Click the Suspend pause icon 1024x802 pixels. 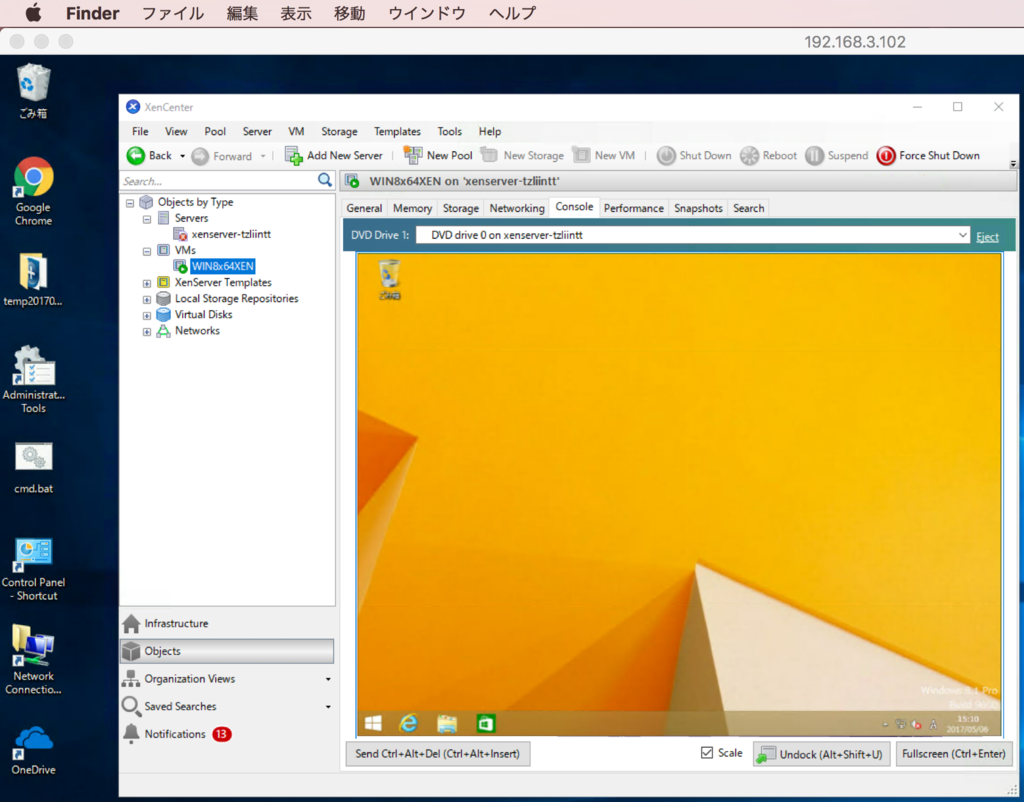point(814,155)
